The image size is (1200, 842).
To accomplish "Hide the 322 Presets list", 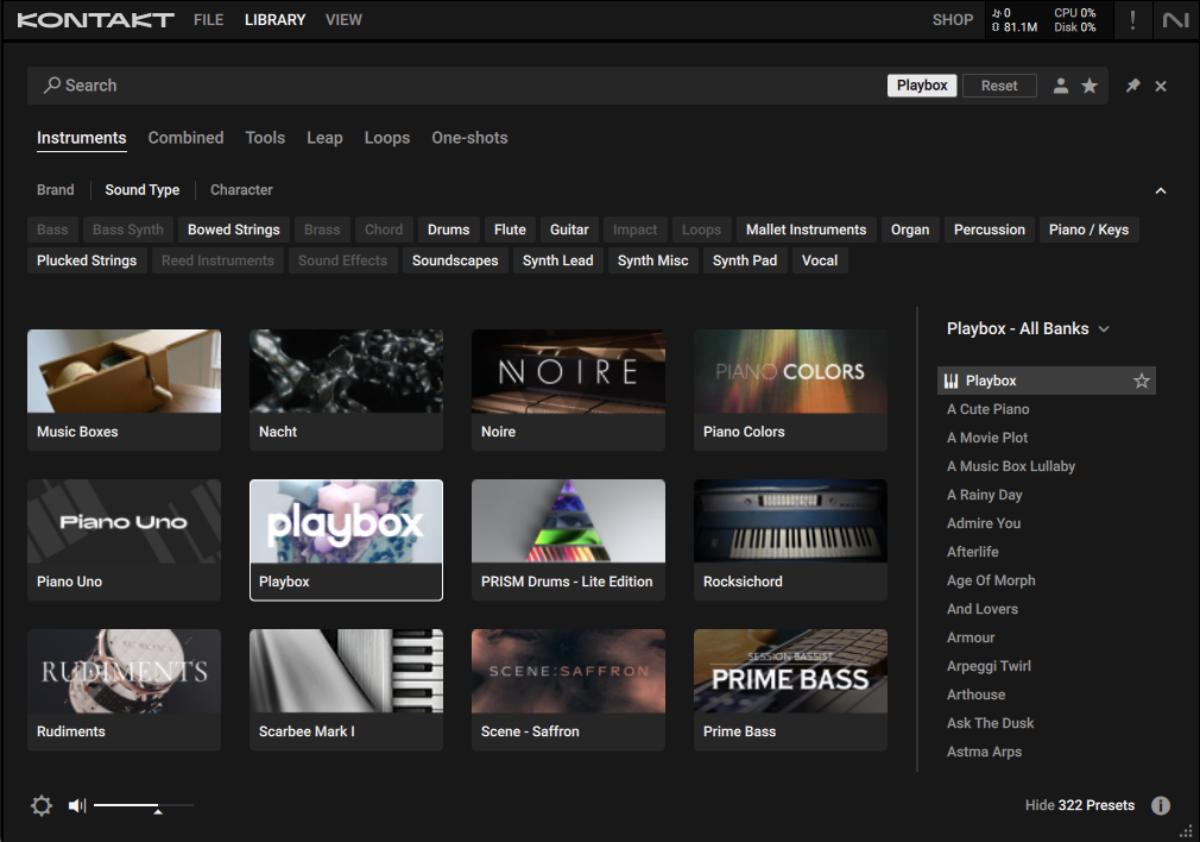I will (x=1080, y=805).
